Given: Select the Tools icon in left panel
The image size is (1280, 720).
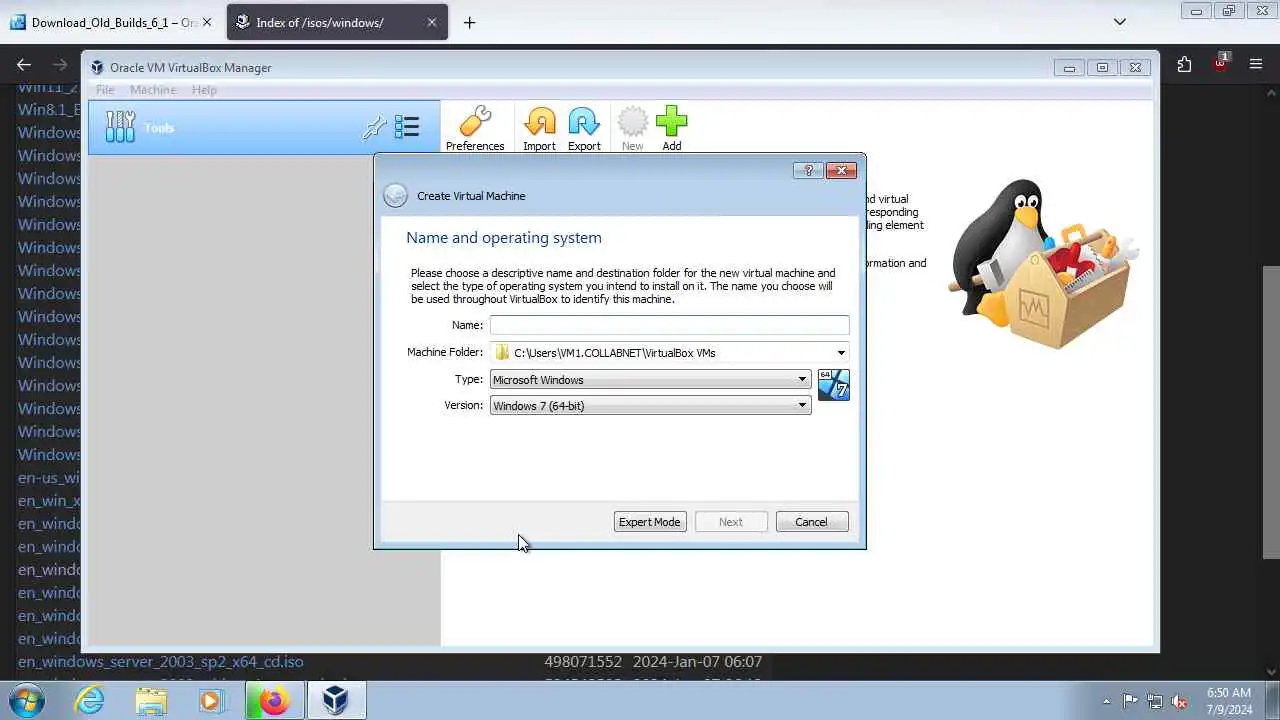Looking at the screenshot, I should click(120, 127).
